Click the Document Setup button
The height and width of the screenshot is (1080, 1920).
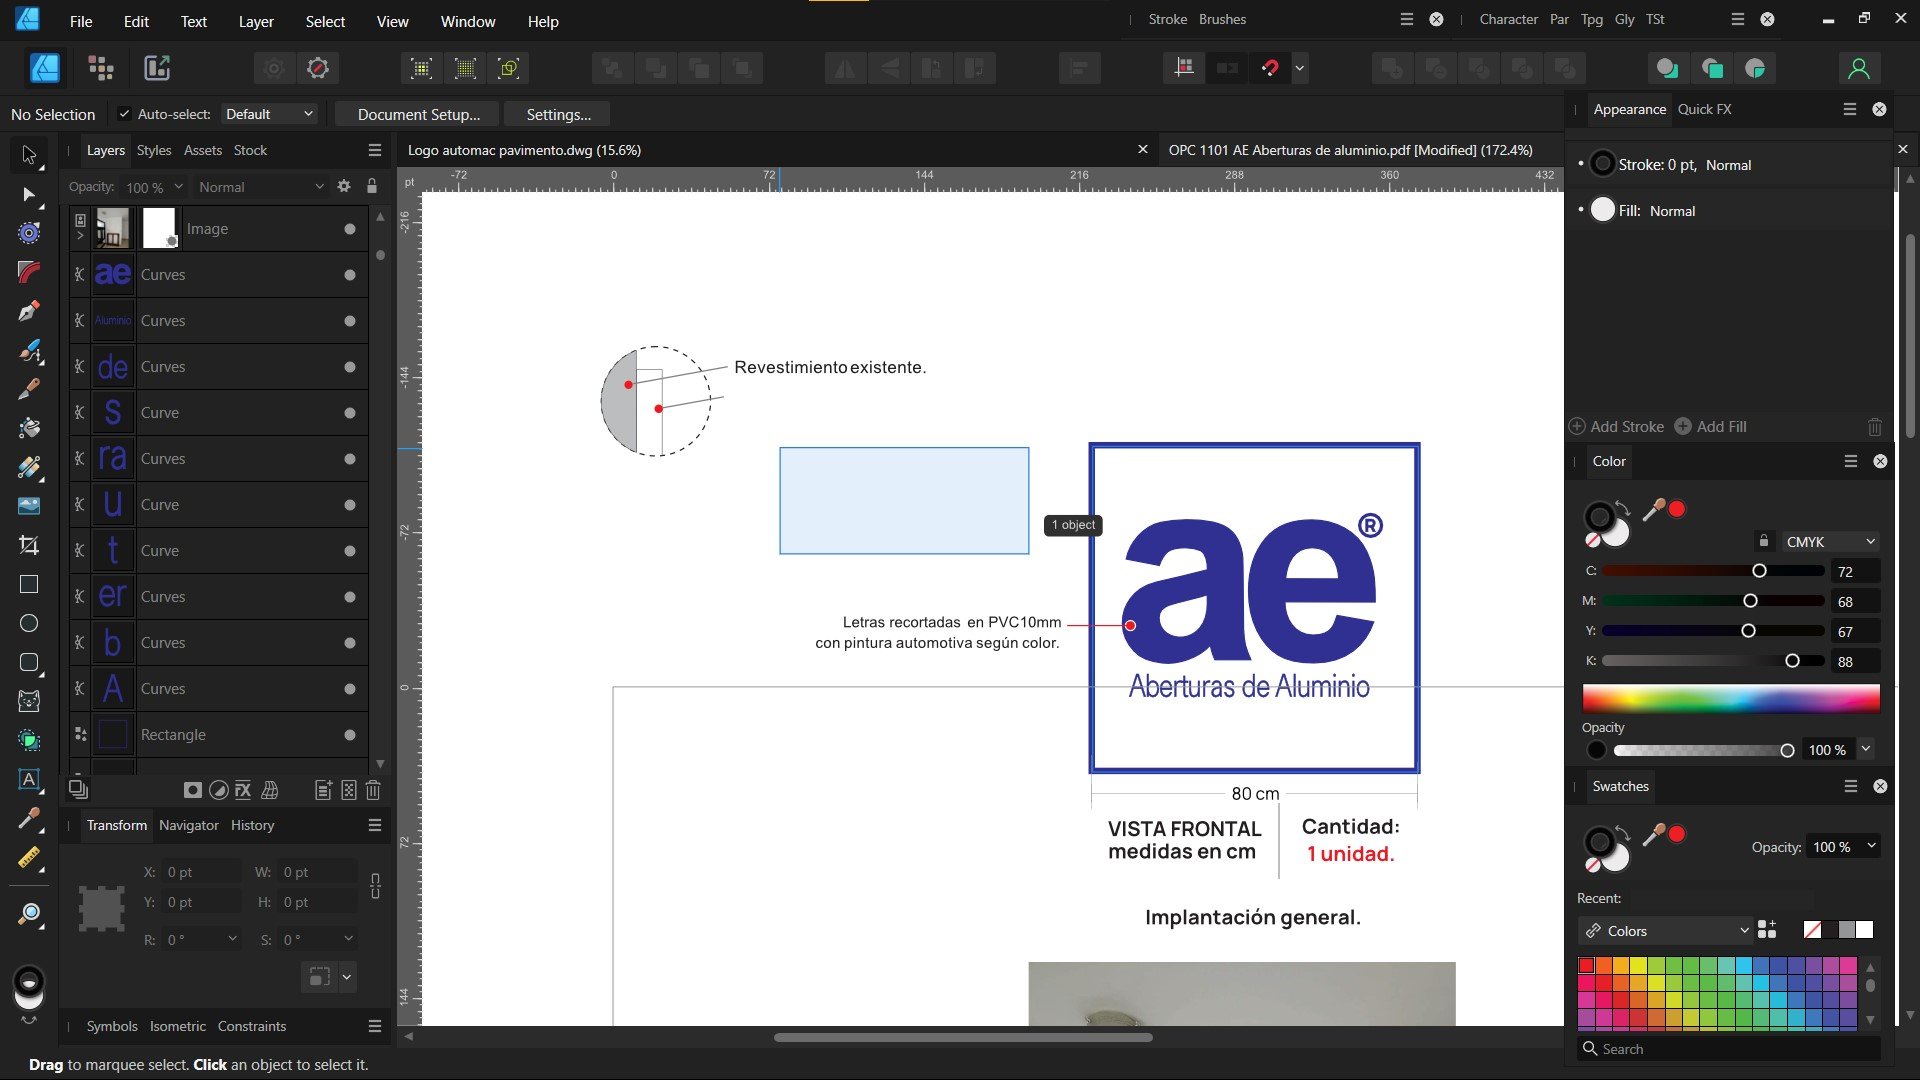coord(418,114)
